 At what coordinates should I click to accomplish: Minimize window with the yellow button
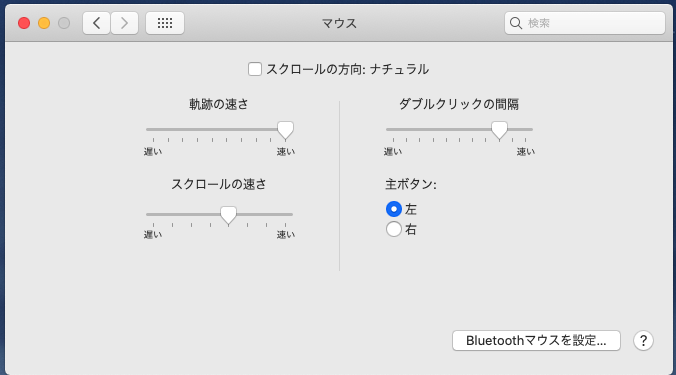point(44,23)
